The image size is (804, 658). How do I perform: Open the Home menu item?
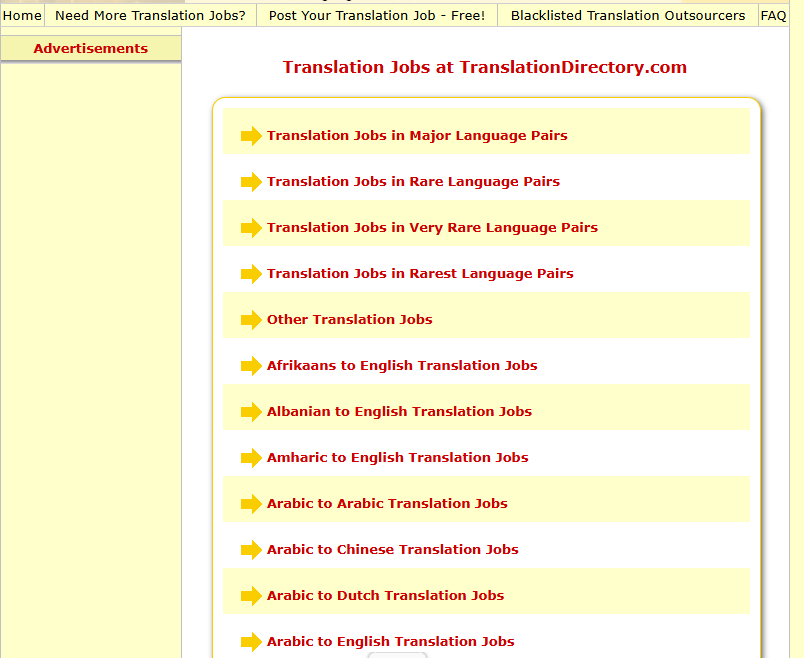coord(22,16)
